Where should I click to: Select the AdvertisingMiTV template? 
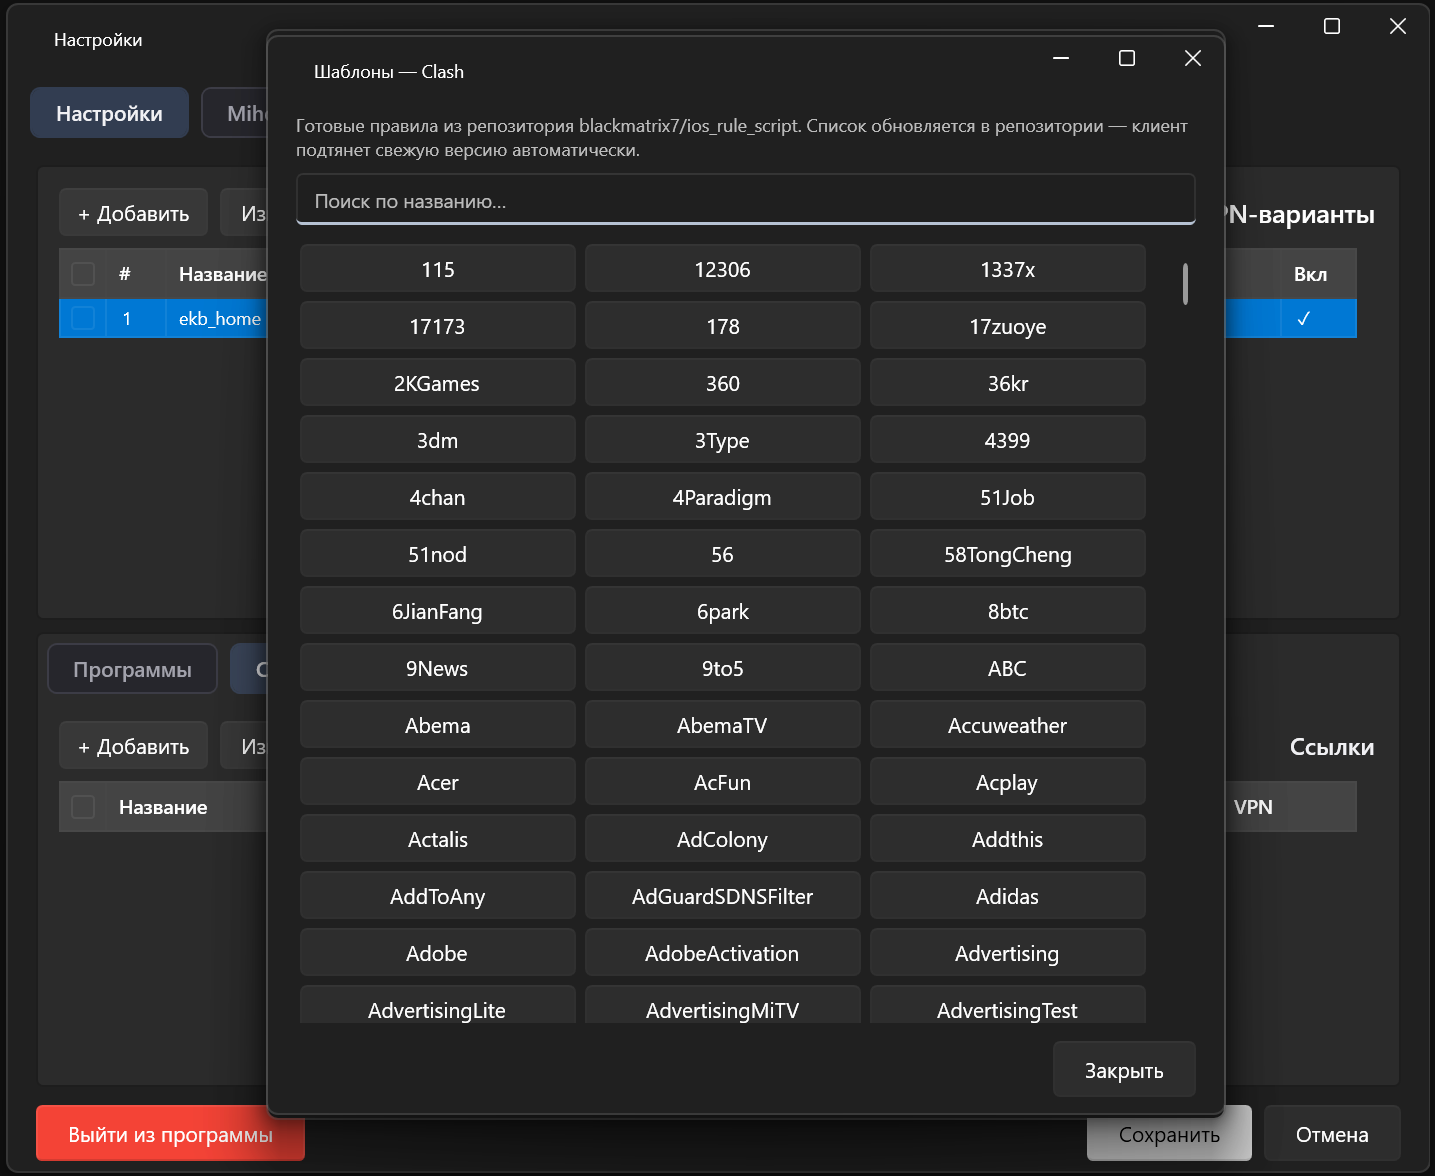(x=723, y=1005)
